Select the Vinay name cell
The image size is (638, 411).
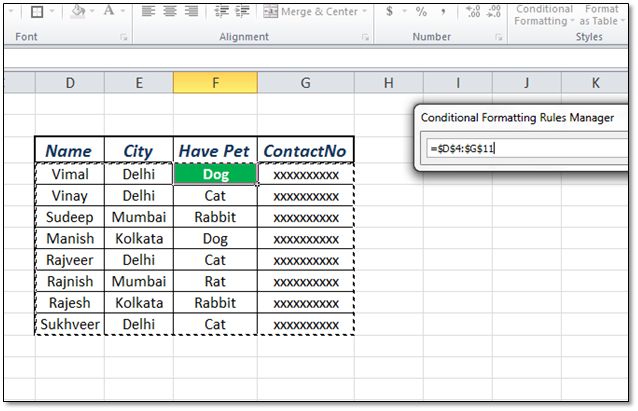coord(70,196)
